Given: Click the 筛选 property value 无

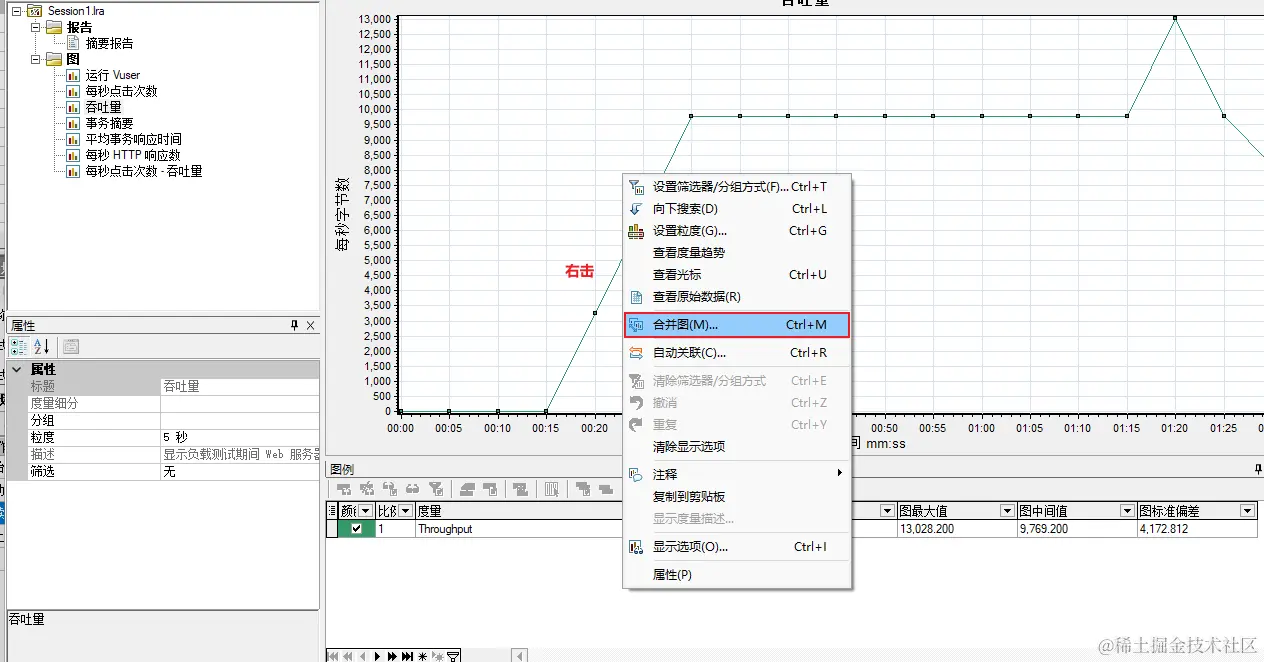Looking at the screenshot, I should [x=240, y=471].
